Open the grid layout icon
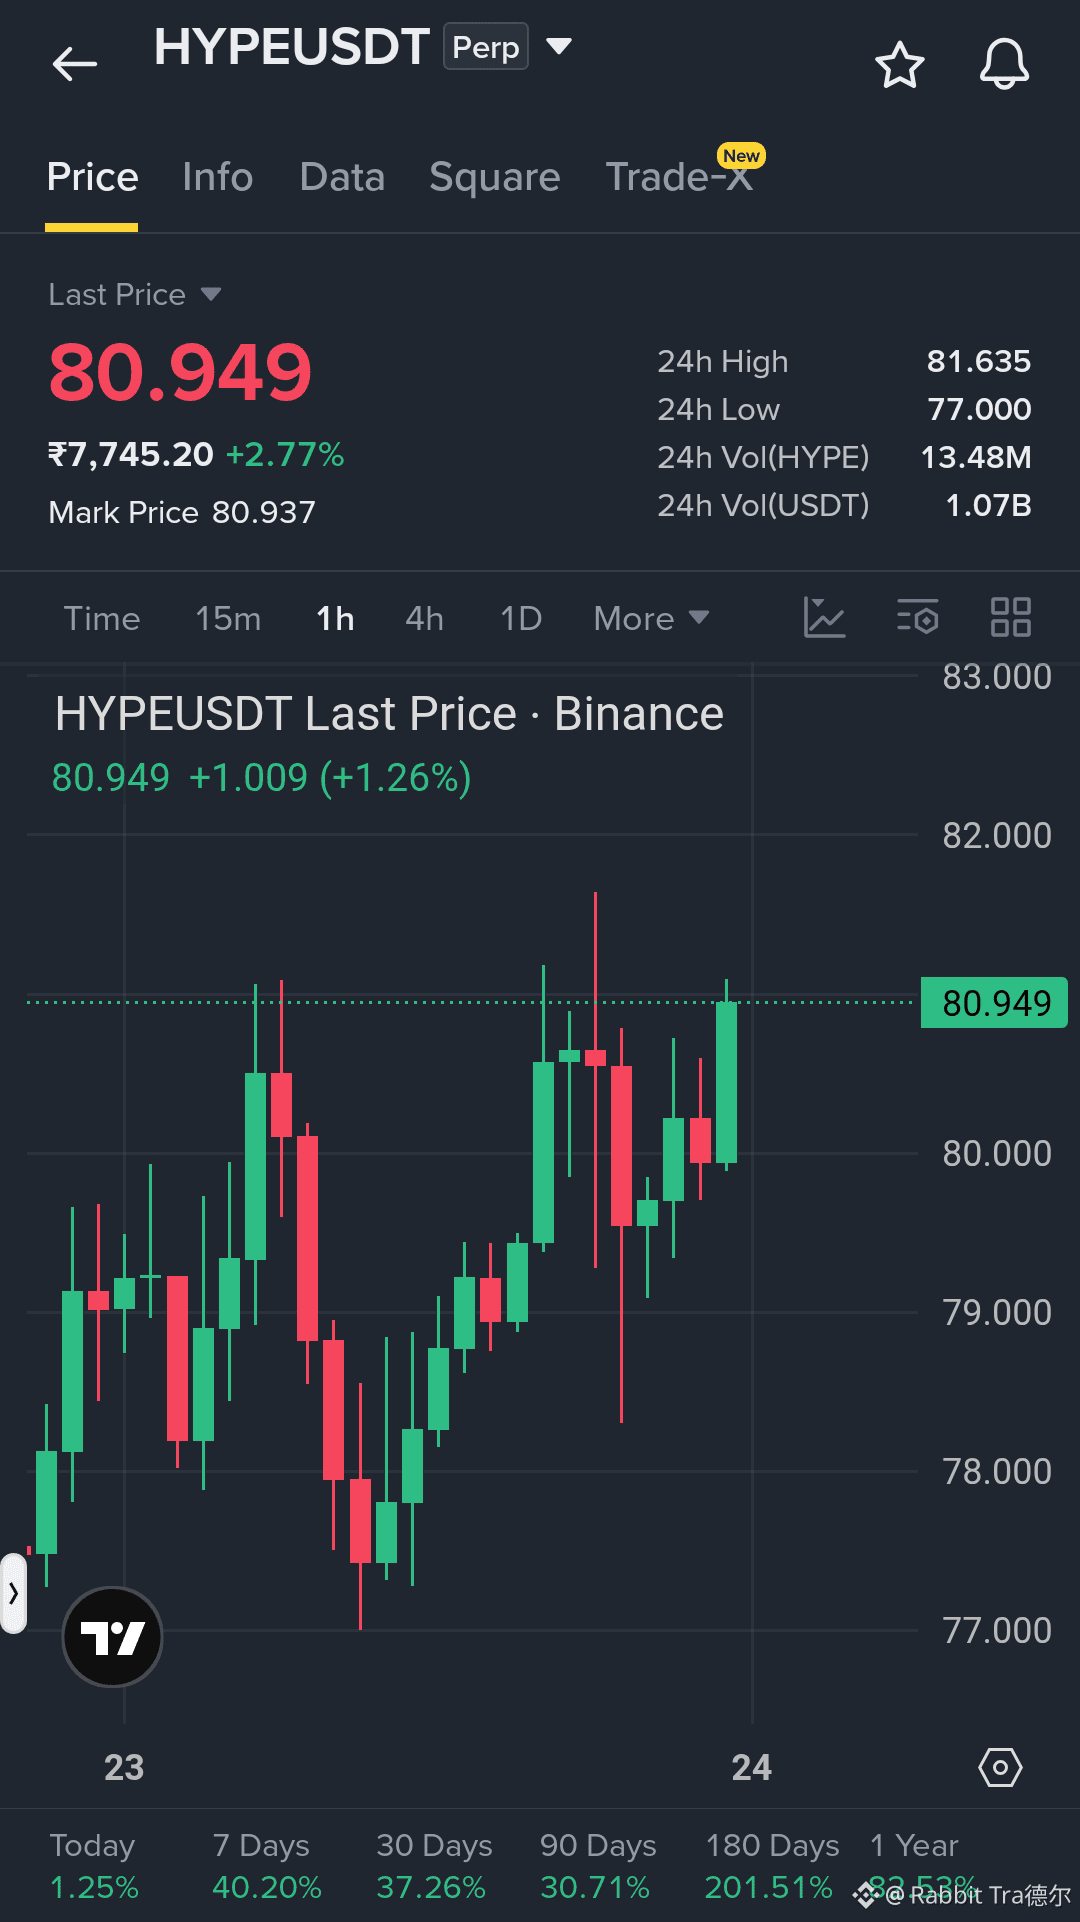The height and width of the screenshot is (1922, 1080). (x=1010, y=617)
